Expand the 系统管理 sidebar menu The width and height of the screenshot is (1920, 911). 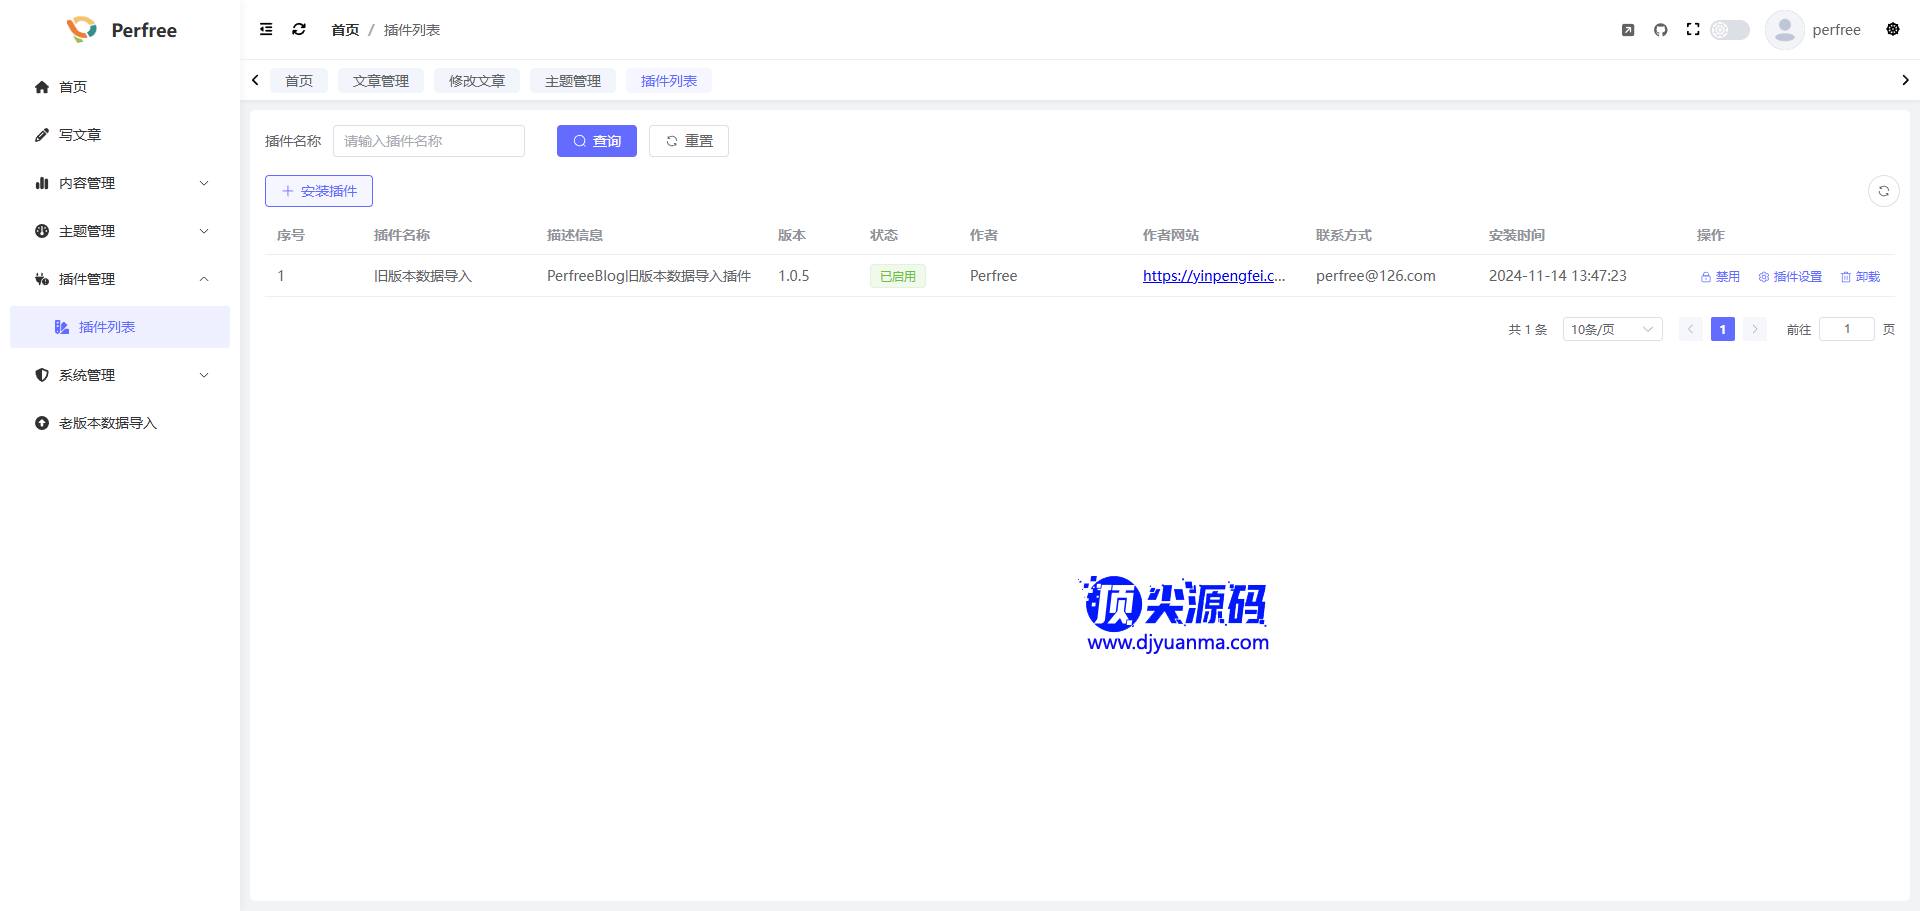120,375
